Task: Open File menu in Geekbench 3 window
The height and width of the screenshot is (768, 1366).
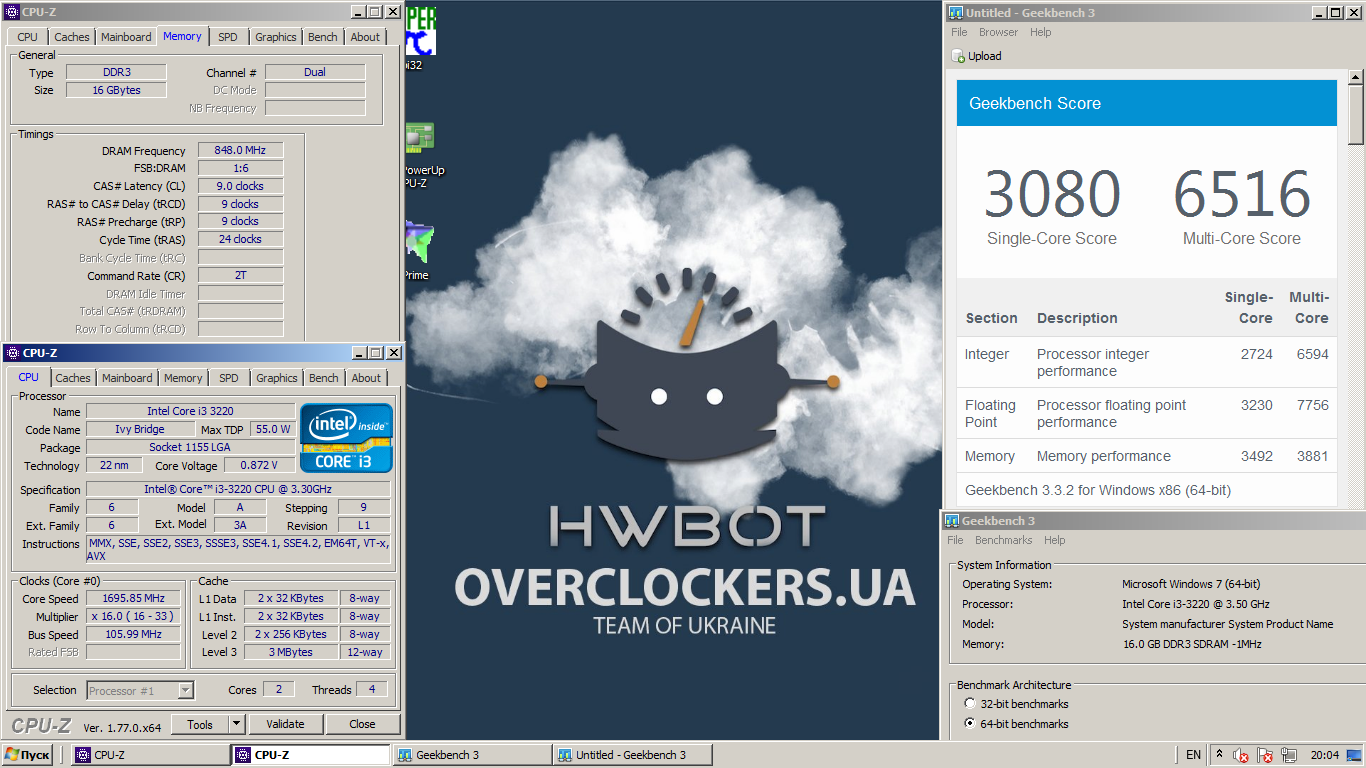Action: [x=955, y=540]
